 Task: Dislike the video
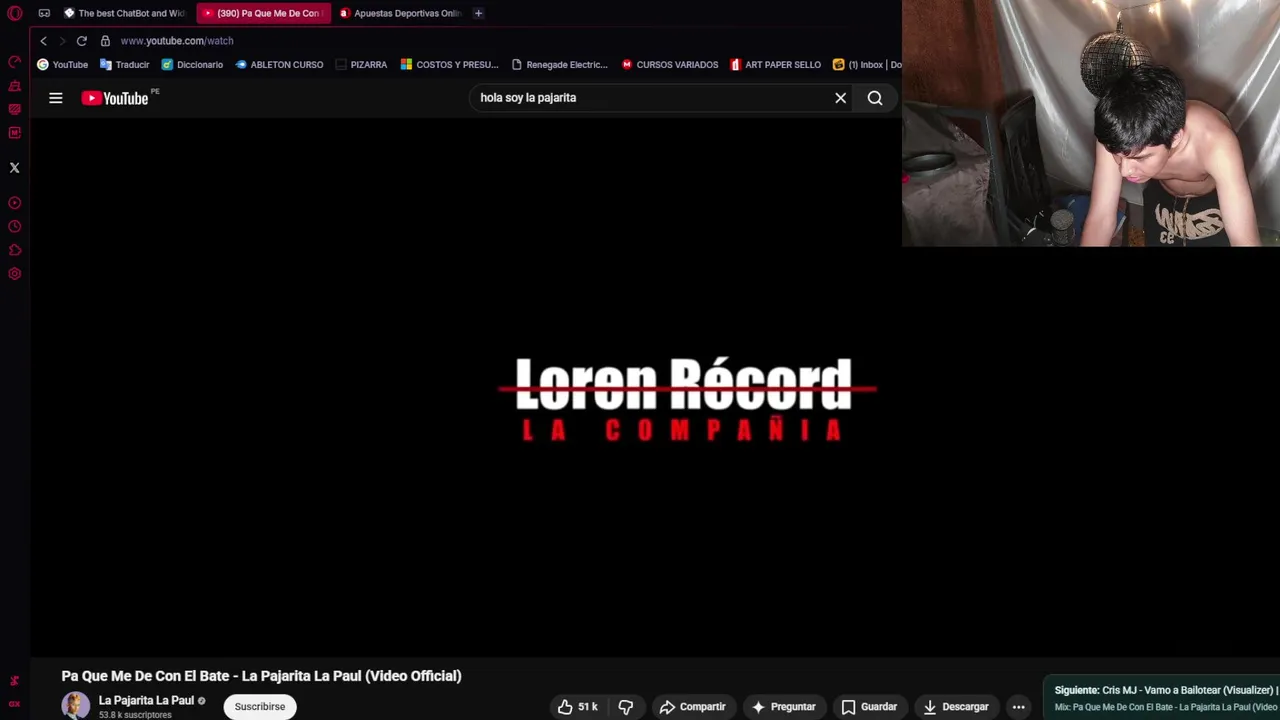coord(626,707)
